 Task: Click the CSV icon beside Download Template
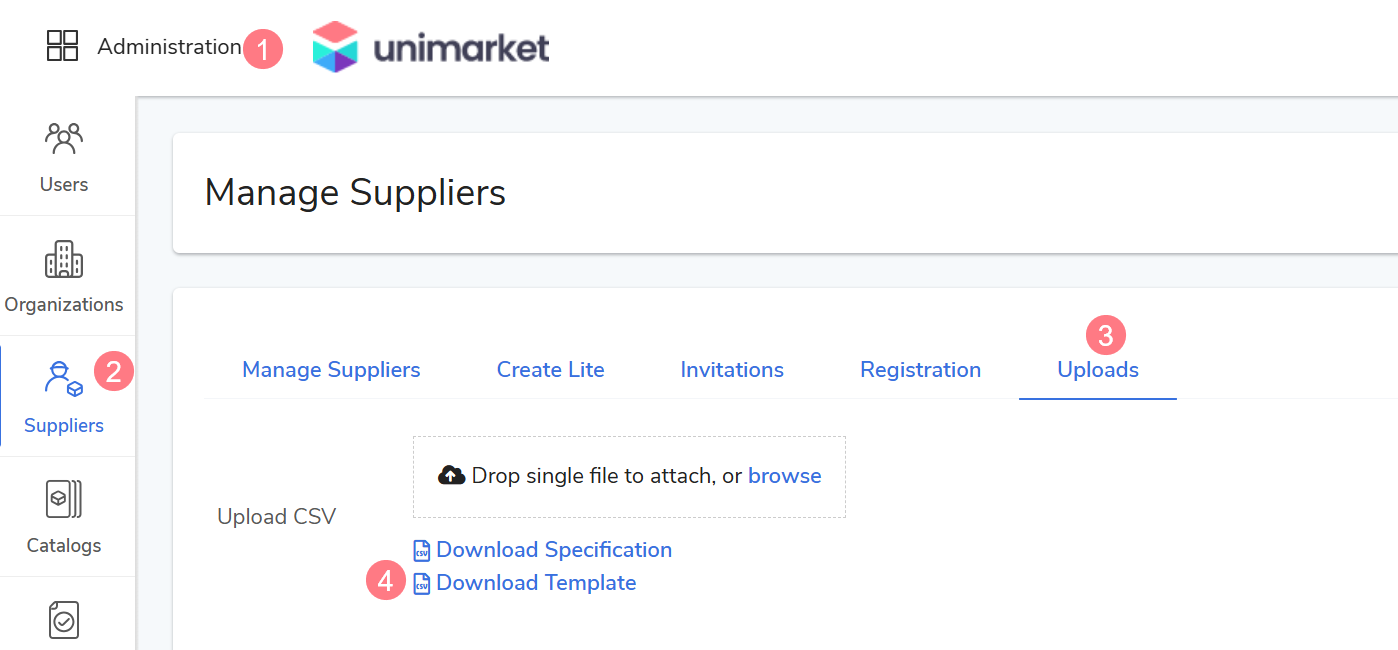pyautogui.click(x=422, y=584)
